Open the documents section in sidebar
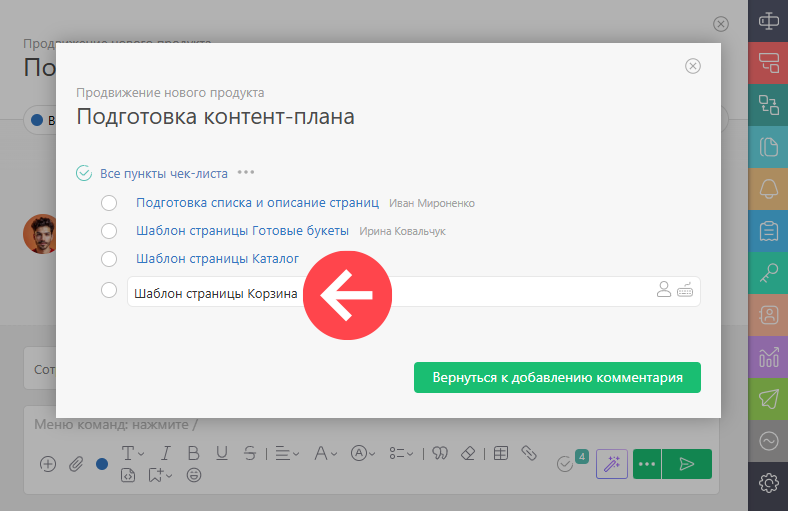Screen dimensions: 788x511 pos(768,147)
